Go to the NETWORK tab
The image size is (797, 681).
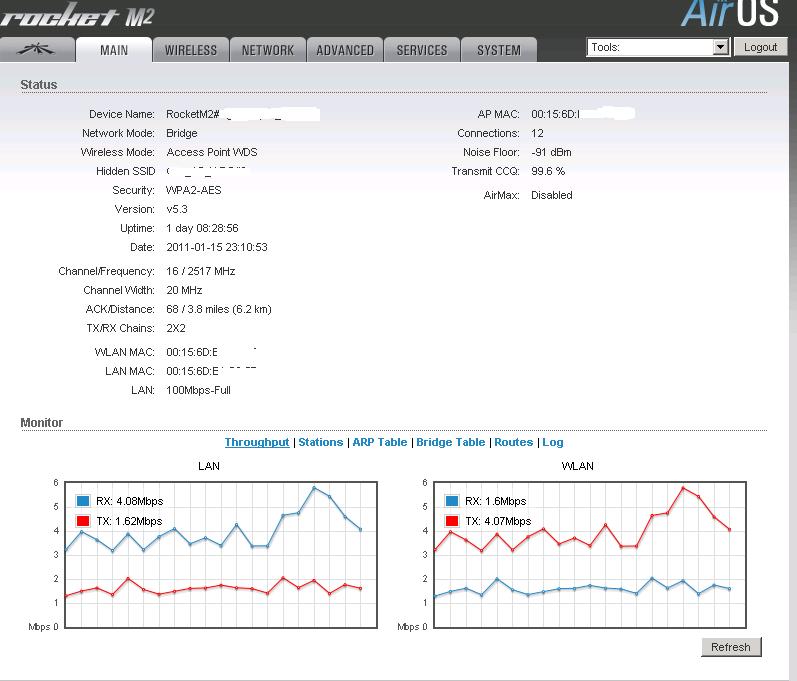point(268,50)
